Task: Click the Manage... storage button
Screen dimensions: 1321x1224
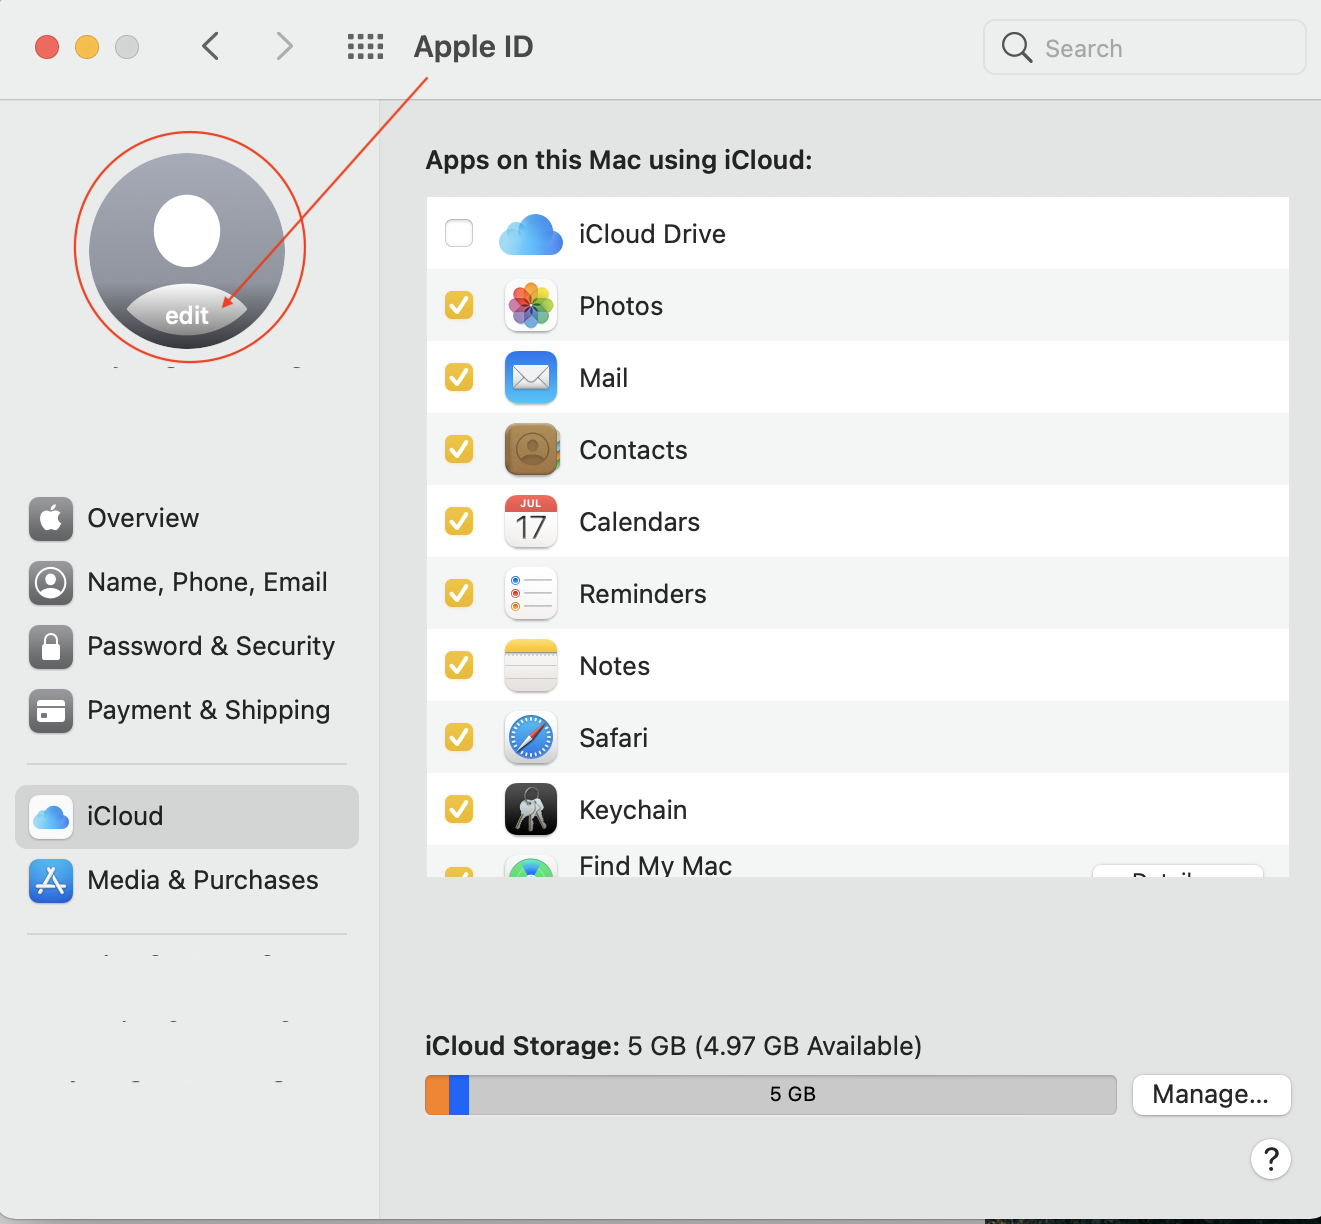Action: tap(1210, 1094)
